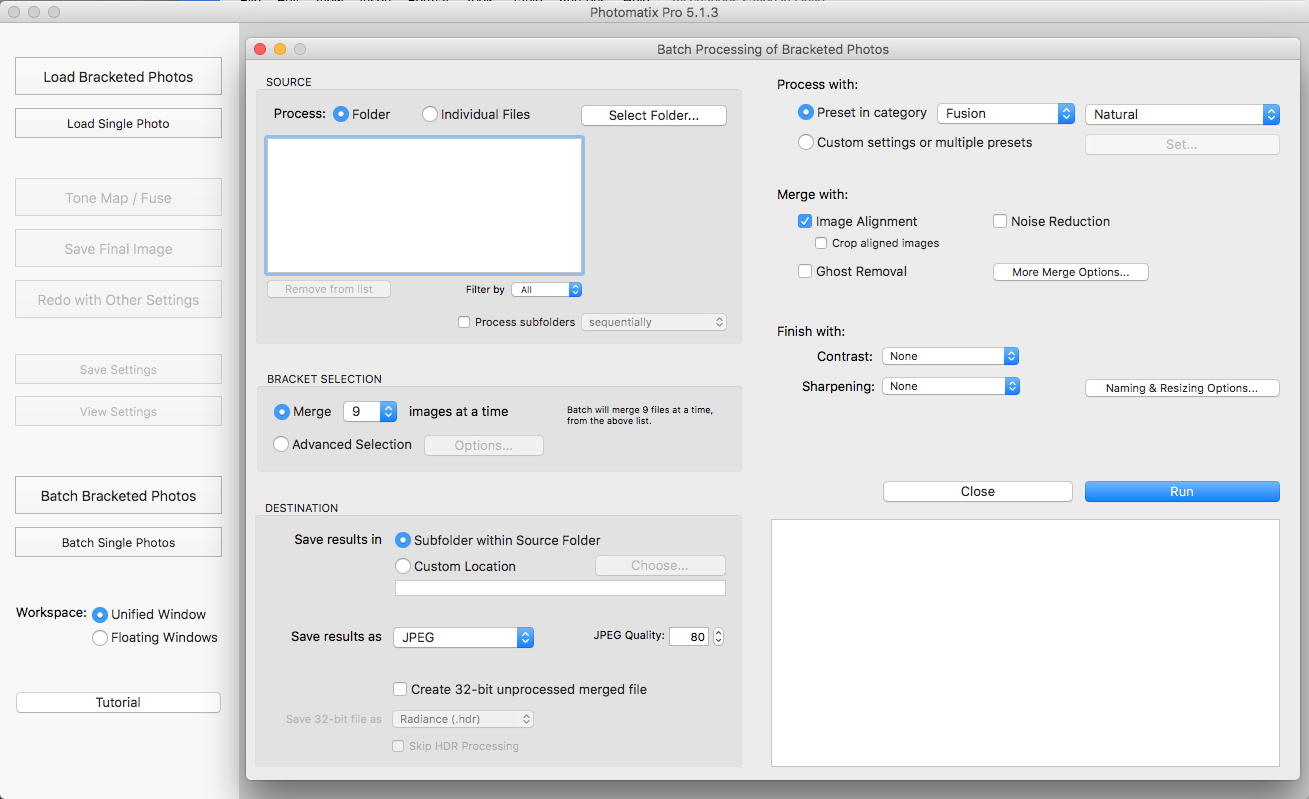Screen dimensions: 1309x799
Task: Open the Sharpening dropdown
Action: click(950, 386)
